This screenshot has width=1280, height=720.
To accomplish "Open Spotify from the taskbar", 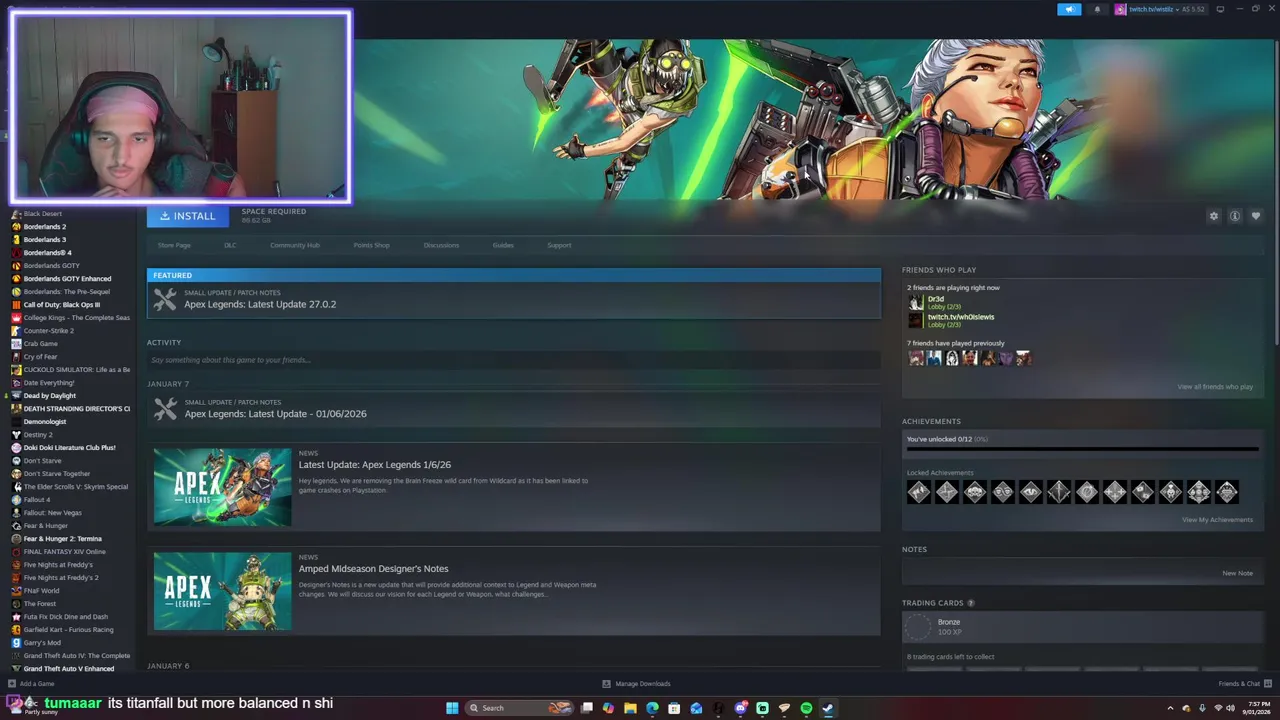I will pos(806,708).
